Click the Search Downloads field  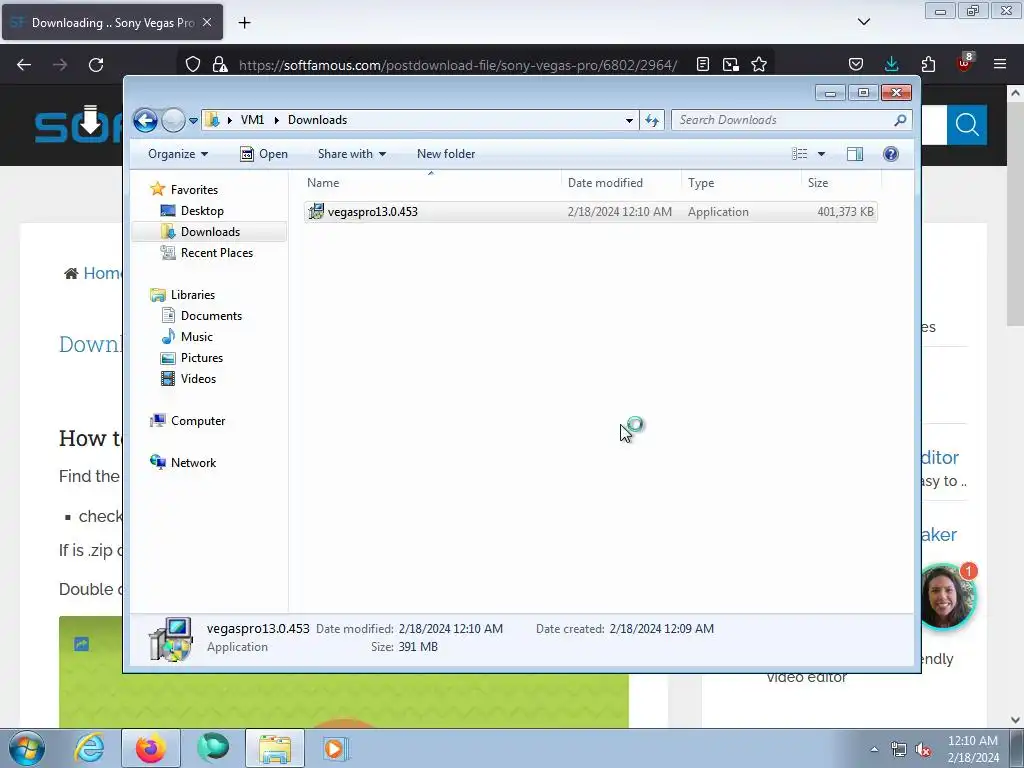click(x=791, y=120)
